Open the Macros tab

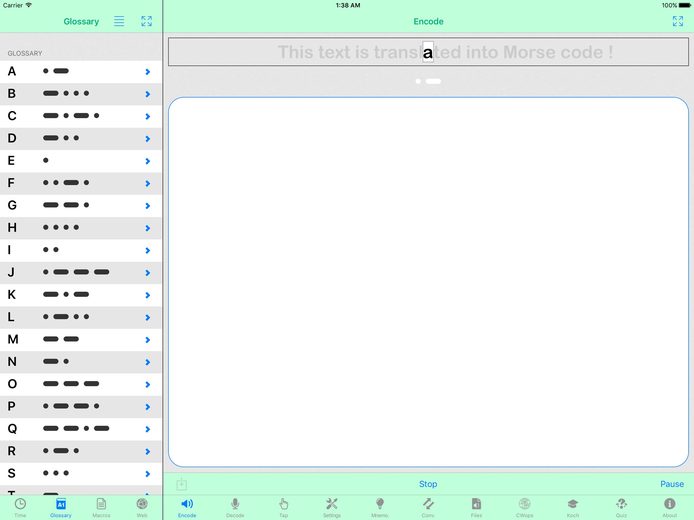(x=101, y=507)
